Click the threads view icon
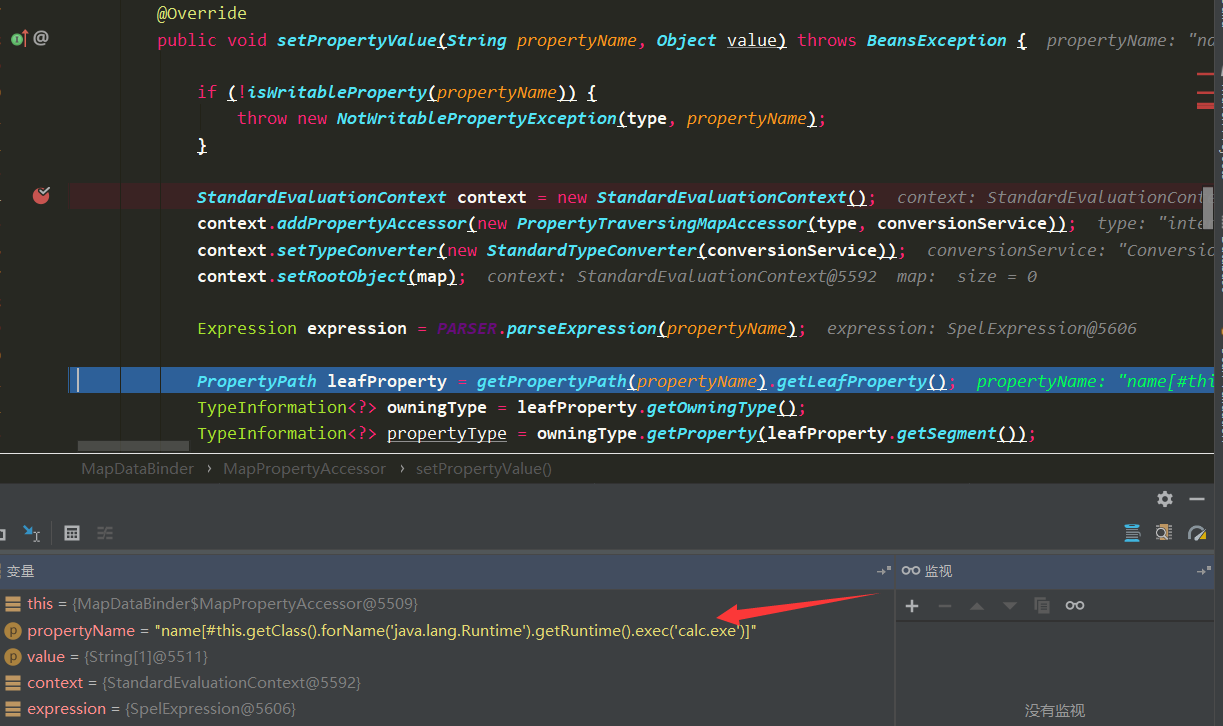The height and width of the screenshot is (726, 1223). coord(1132,533)
